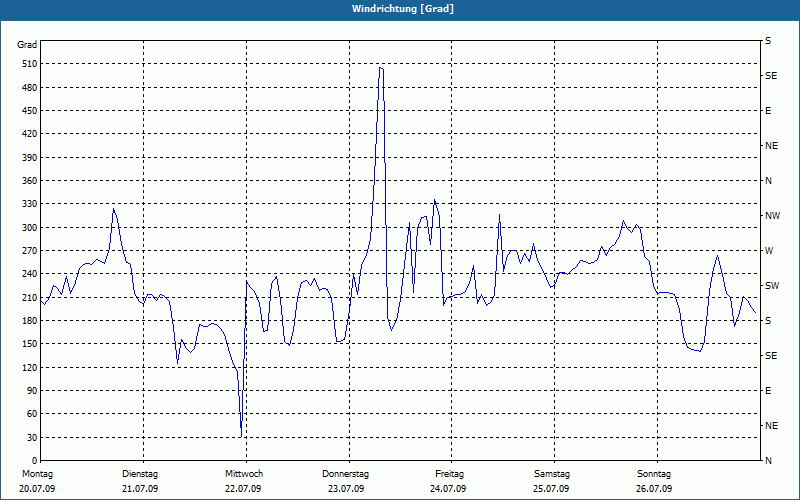The image size is (800, 500).
Task: Select the '30' y-axis value
Action: [33, 437]
